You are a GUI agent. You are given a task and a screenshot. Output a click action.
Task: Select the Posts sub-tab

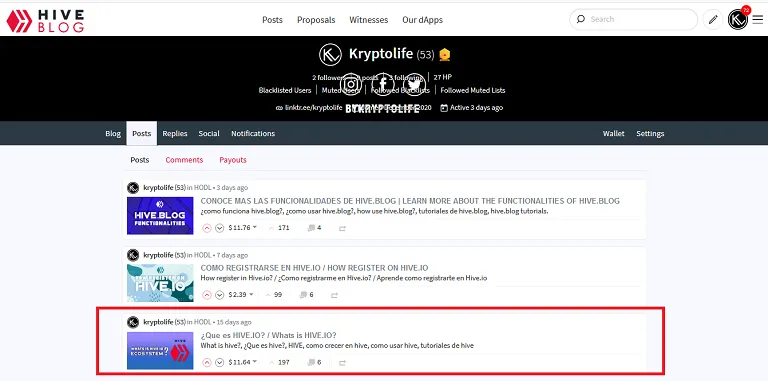[x=140, y=160]
